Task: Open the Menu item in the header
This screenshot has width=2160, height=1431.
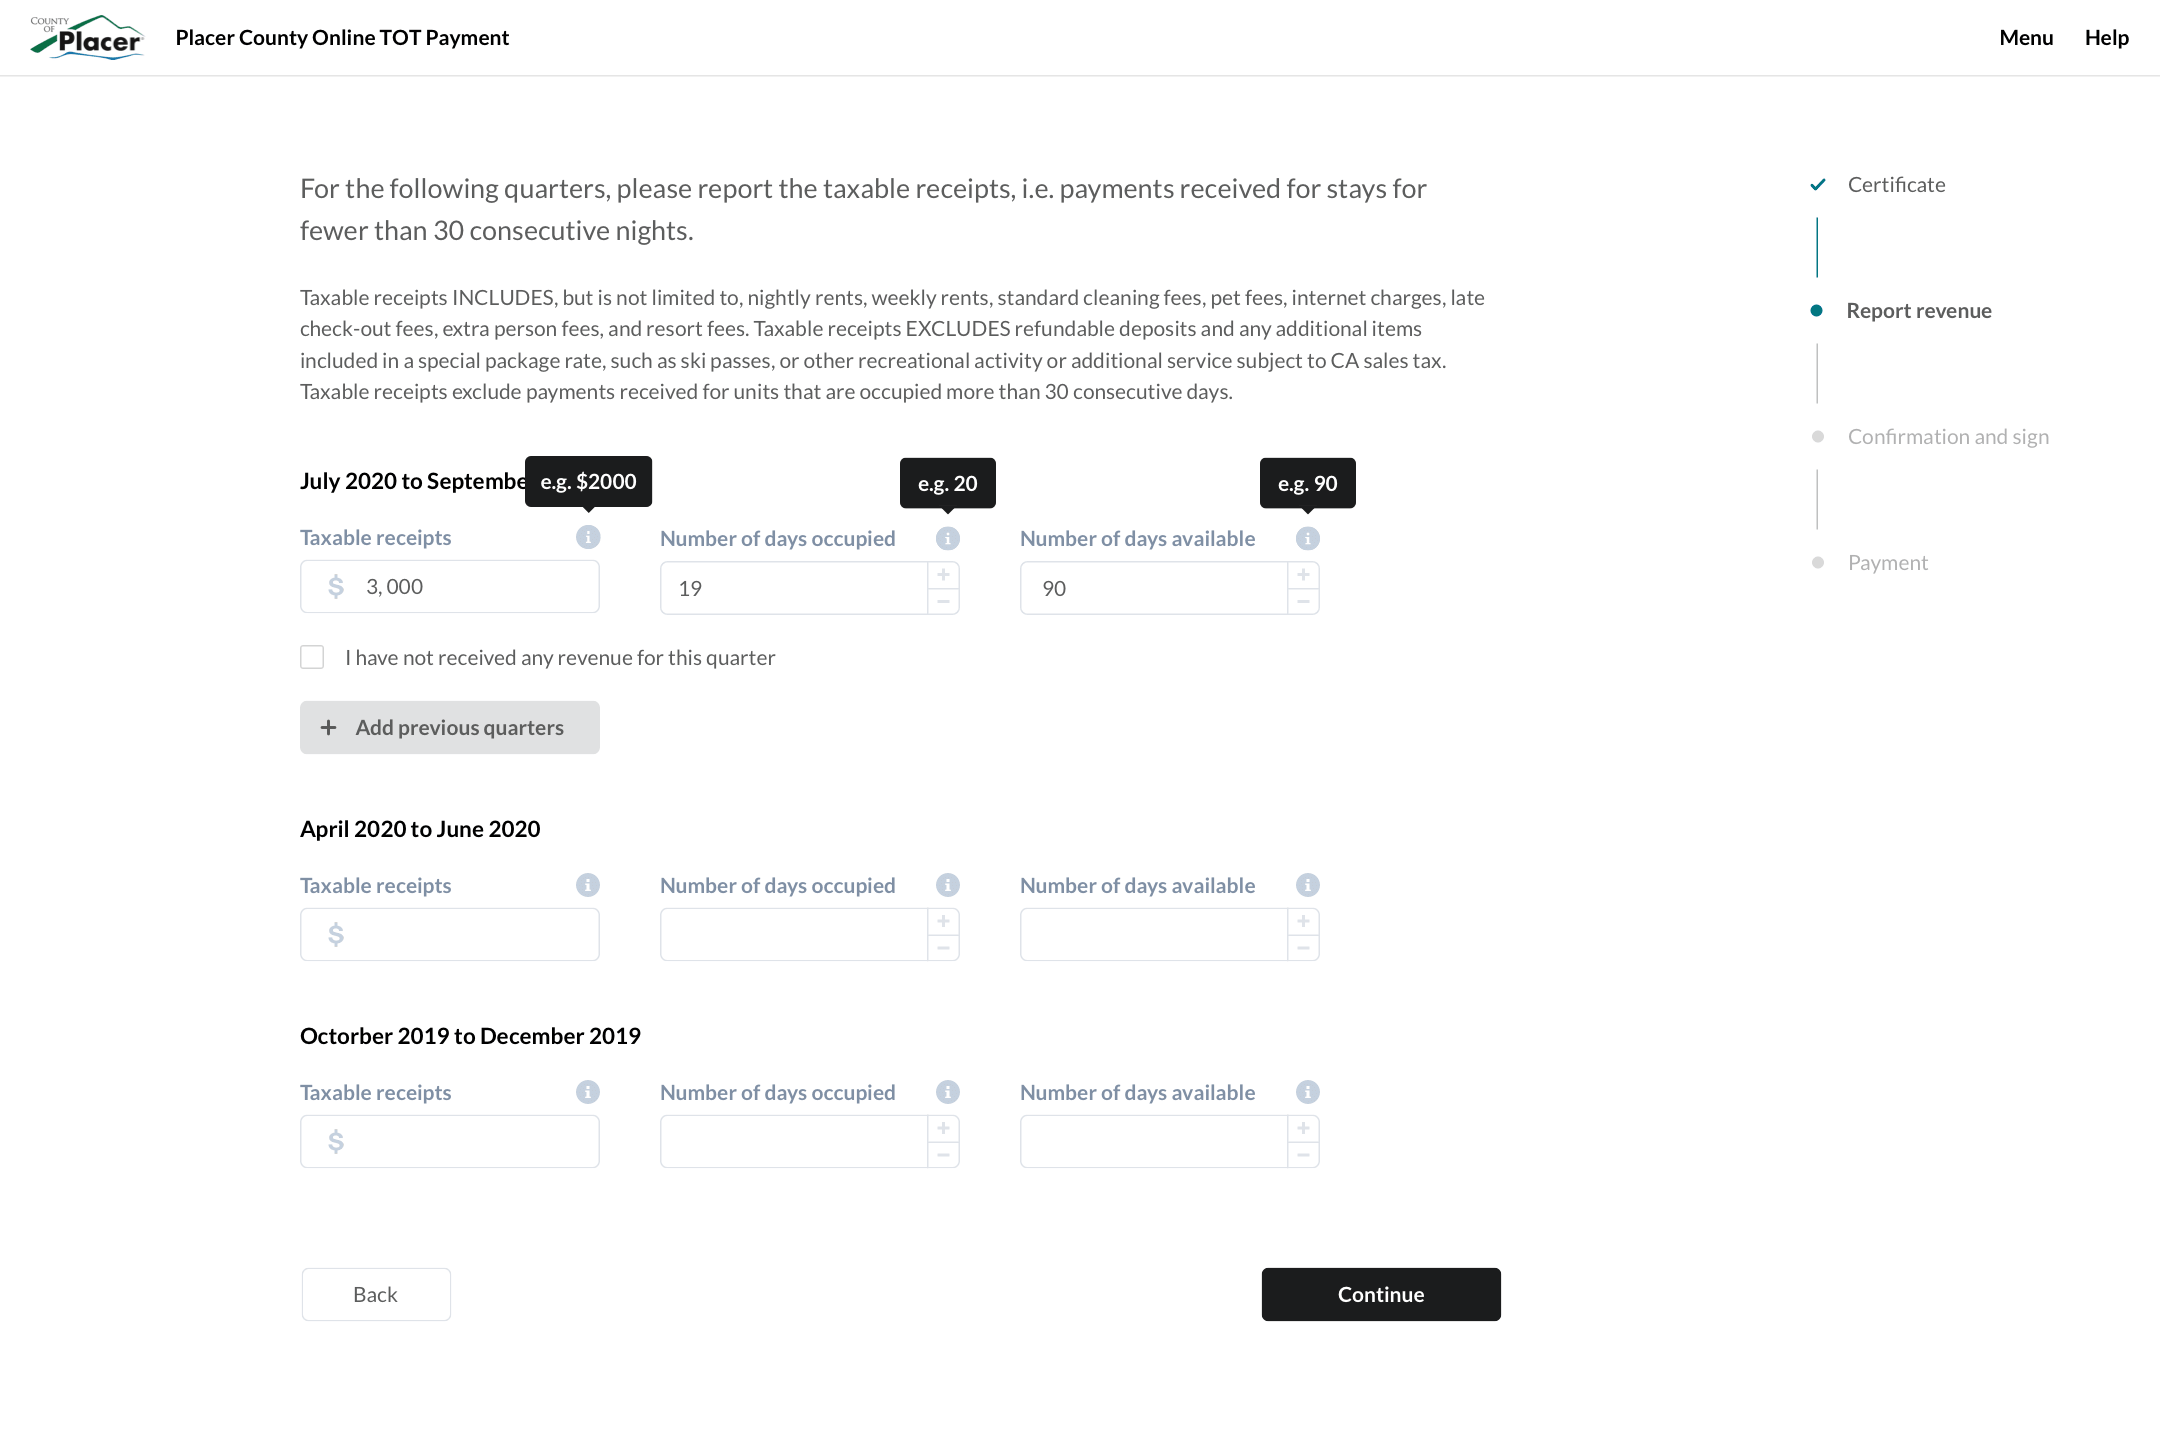Action: pos(2026,37)
